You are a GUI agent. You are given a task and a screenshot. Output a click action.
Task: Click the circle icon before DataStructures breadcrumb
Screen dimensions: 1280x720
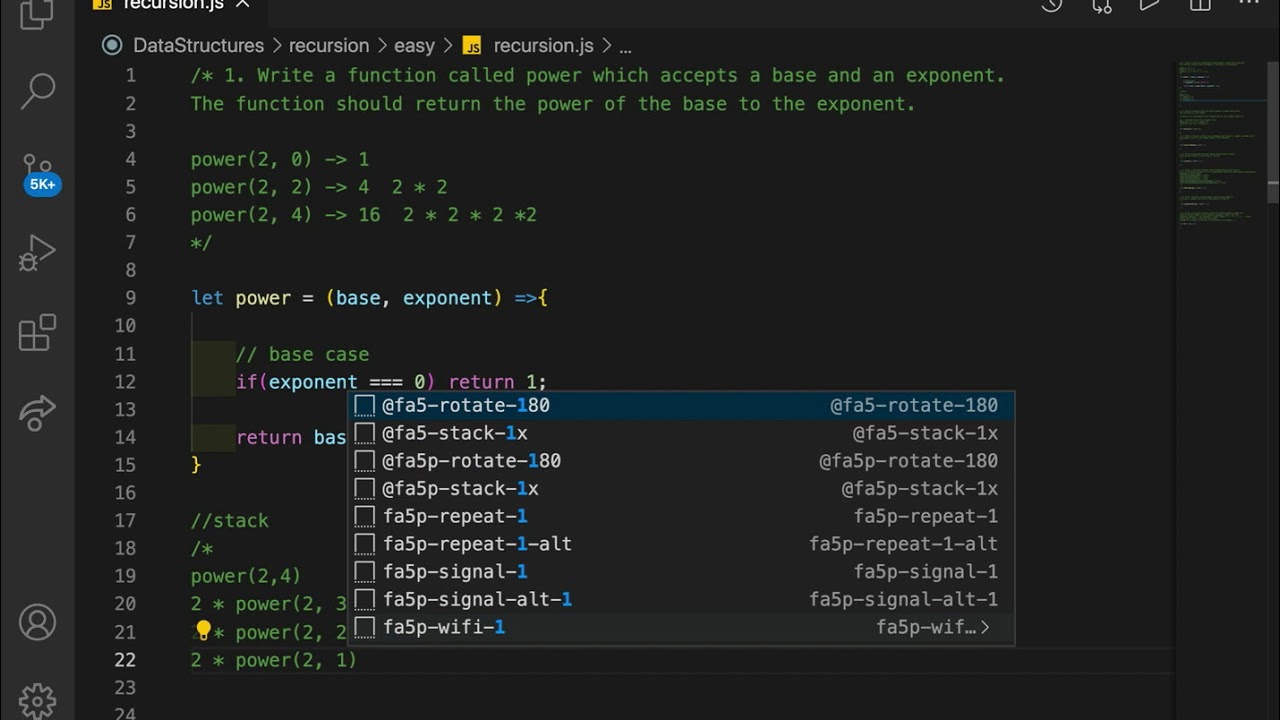coord(113,46)
